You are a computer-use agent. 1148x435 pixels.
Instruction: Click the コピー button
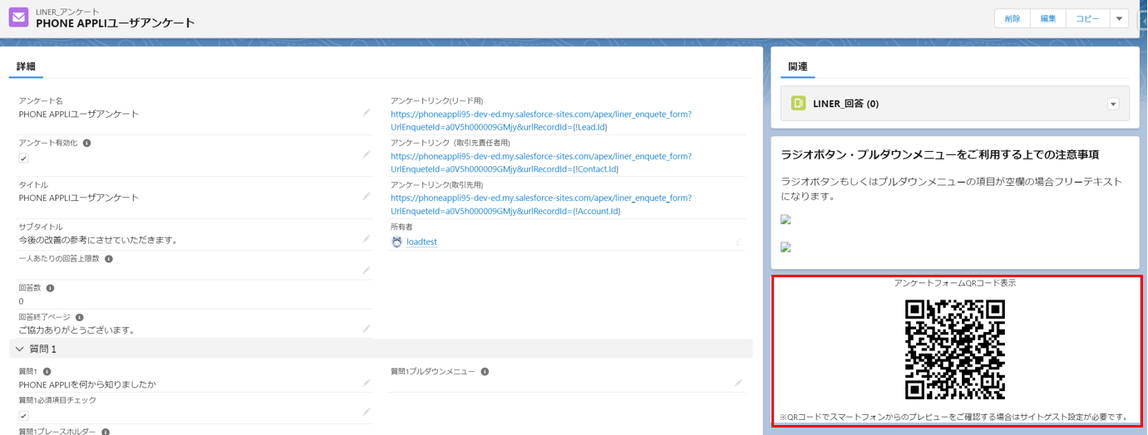click(x=1088, y=19)
